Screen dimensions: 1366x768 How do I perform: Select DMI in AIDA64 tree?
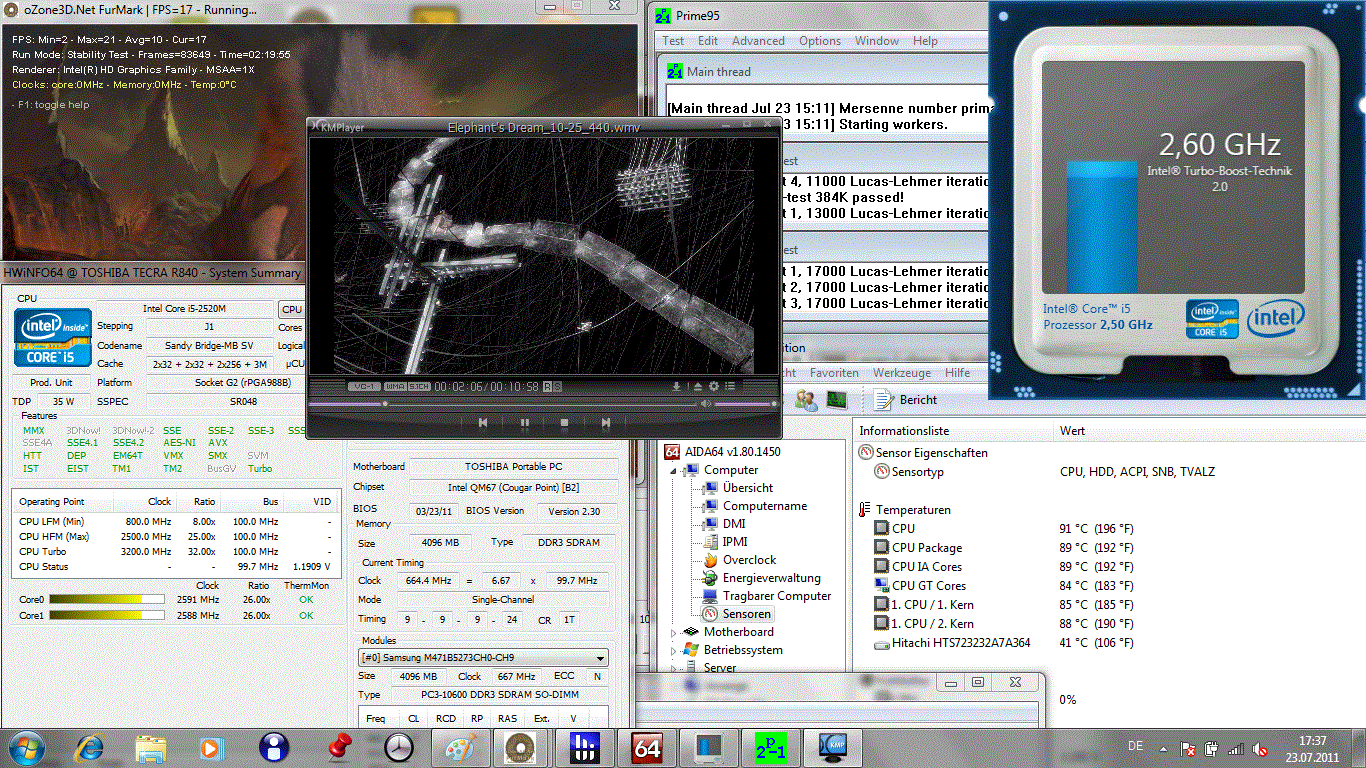pyautogui.click(x=734, y=524)
